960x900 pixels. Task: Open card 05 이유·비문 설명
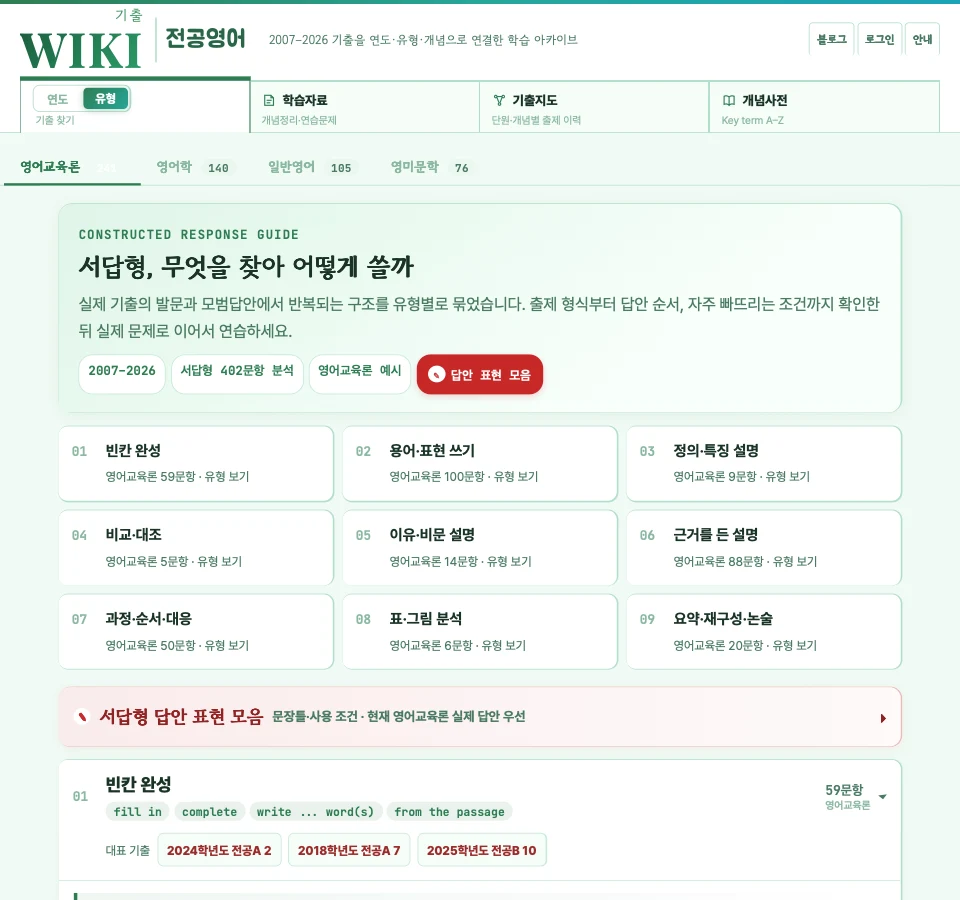coord(480,548)
